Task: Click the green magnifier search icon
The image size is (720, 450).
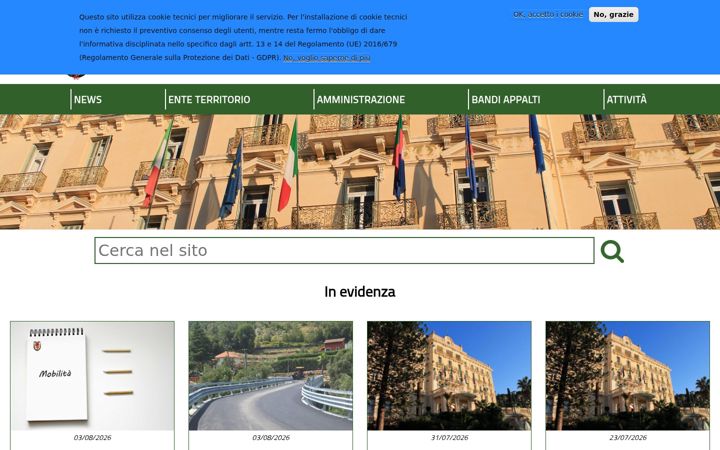Action: tap(612, 251)
